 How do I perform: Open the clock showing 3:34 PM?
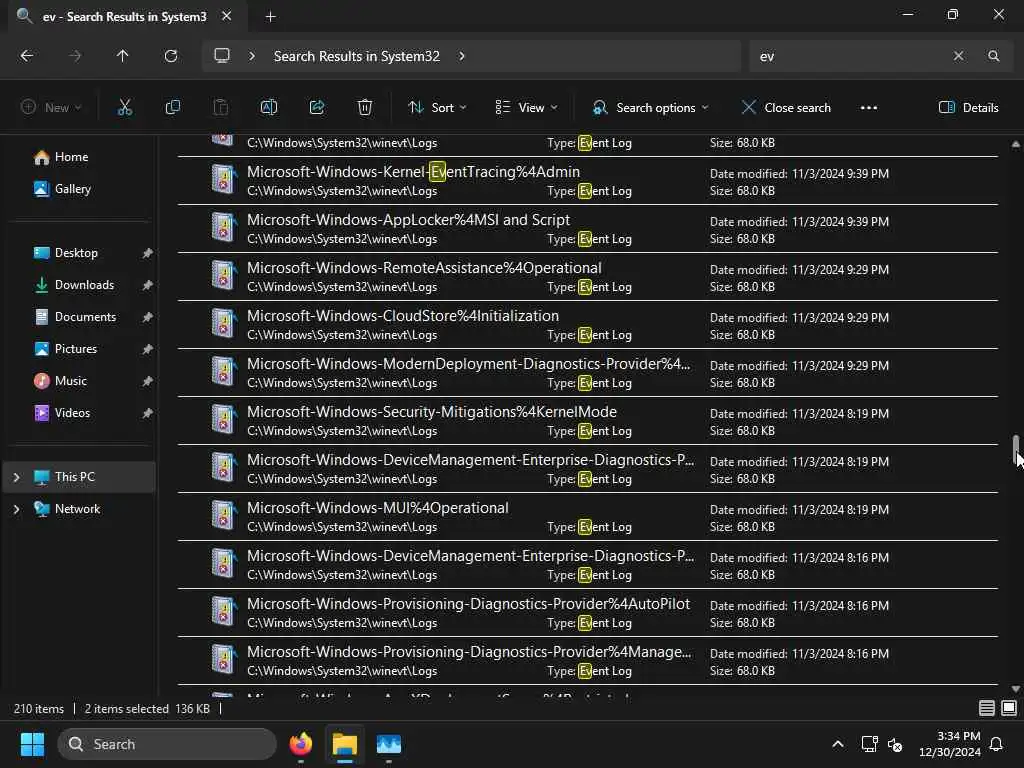(949, 744)
